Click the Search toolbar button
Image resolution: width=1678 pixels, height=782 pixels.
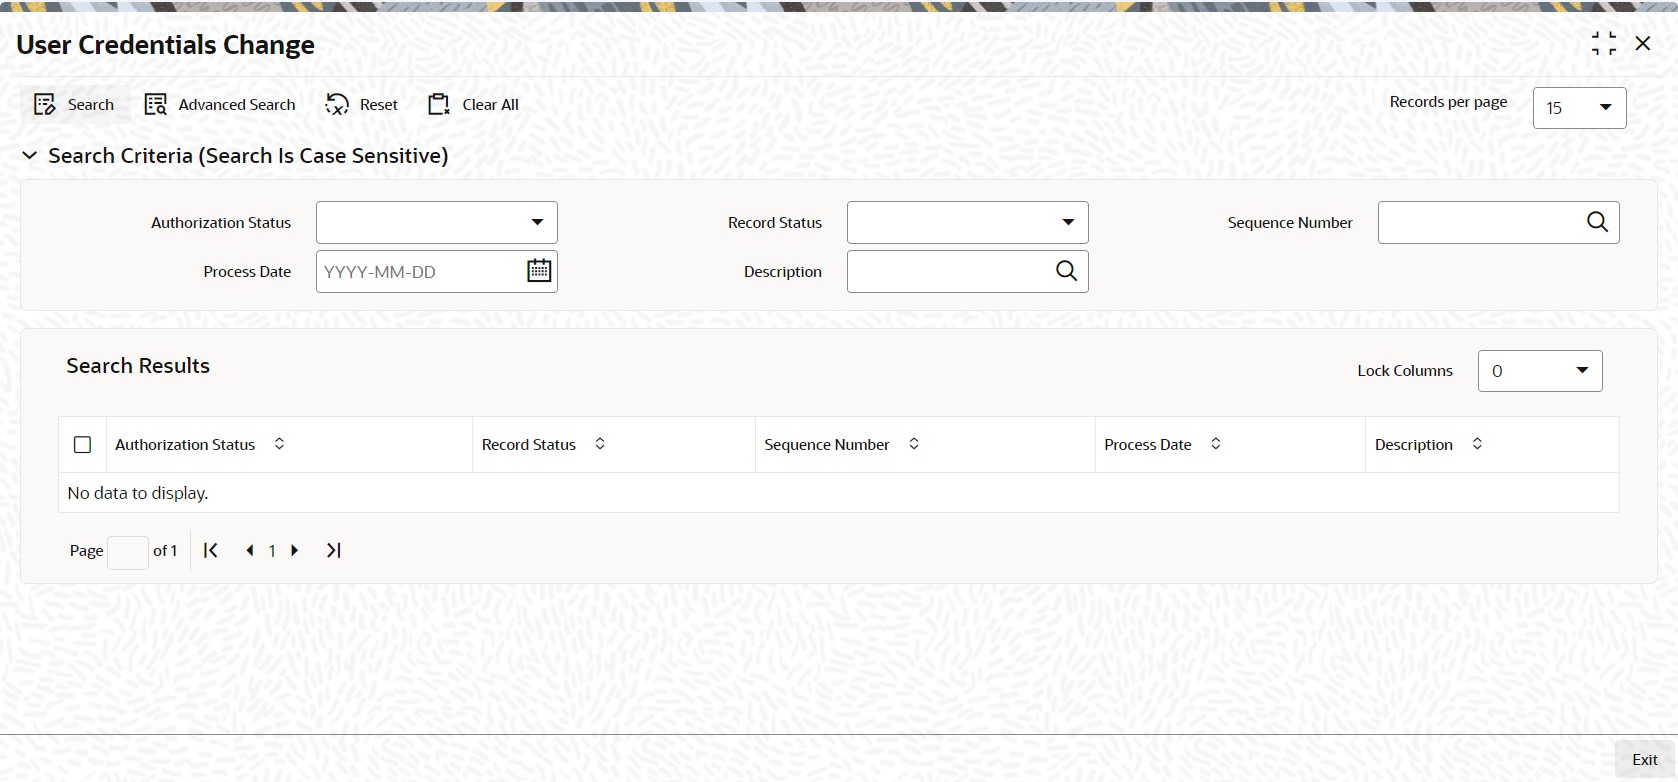(74, 105)
